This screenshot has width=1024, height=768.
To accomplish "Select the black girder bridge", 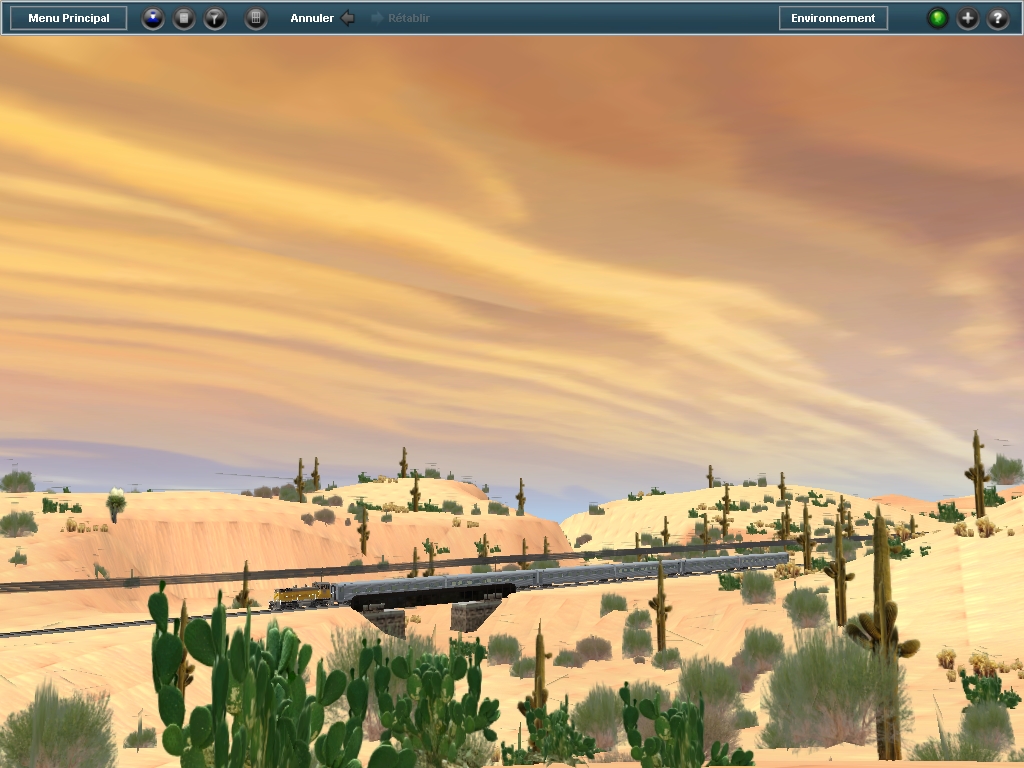I will click(x=433, y=596).
